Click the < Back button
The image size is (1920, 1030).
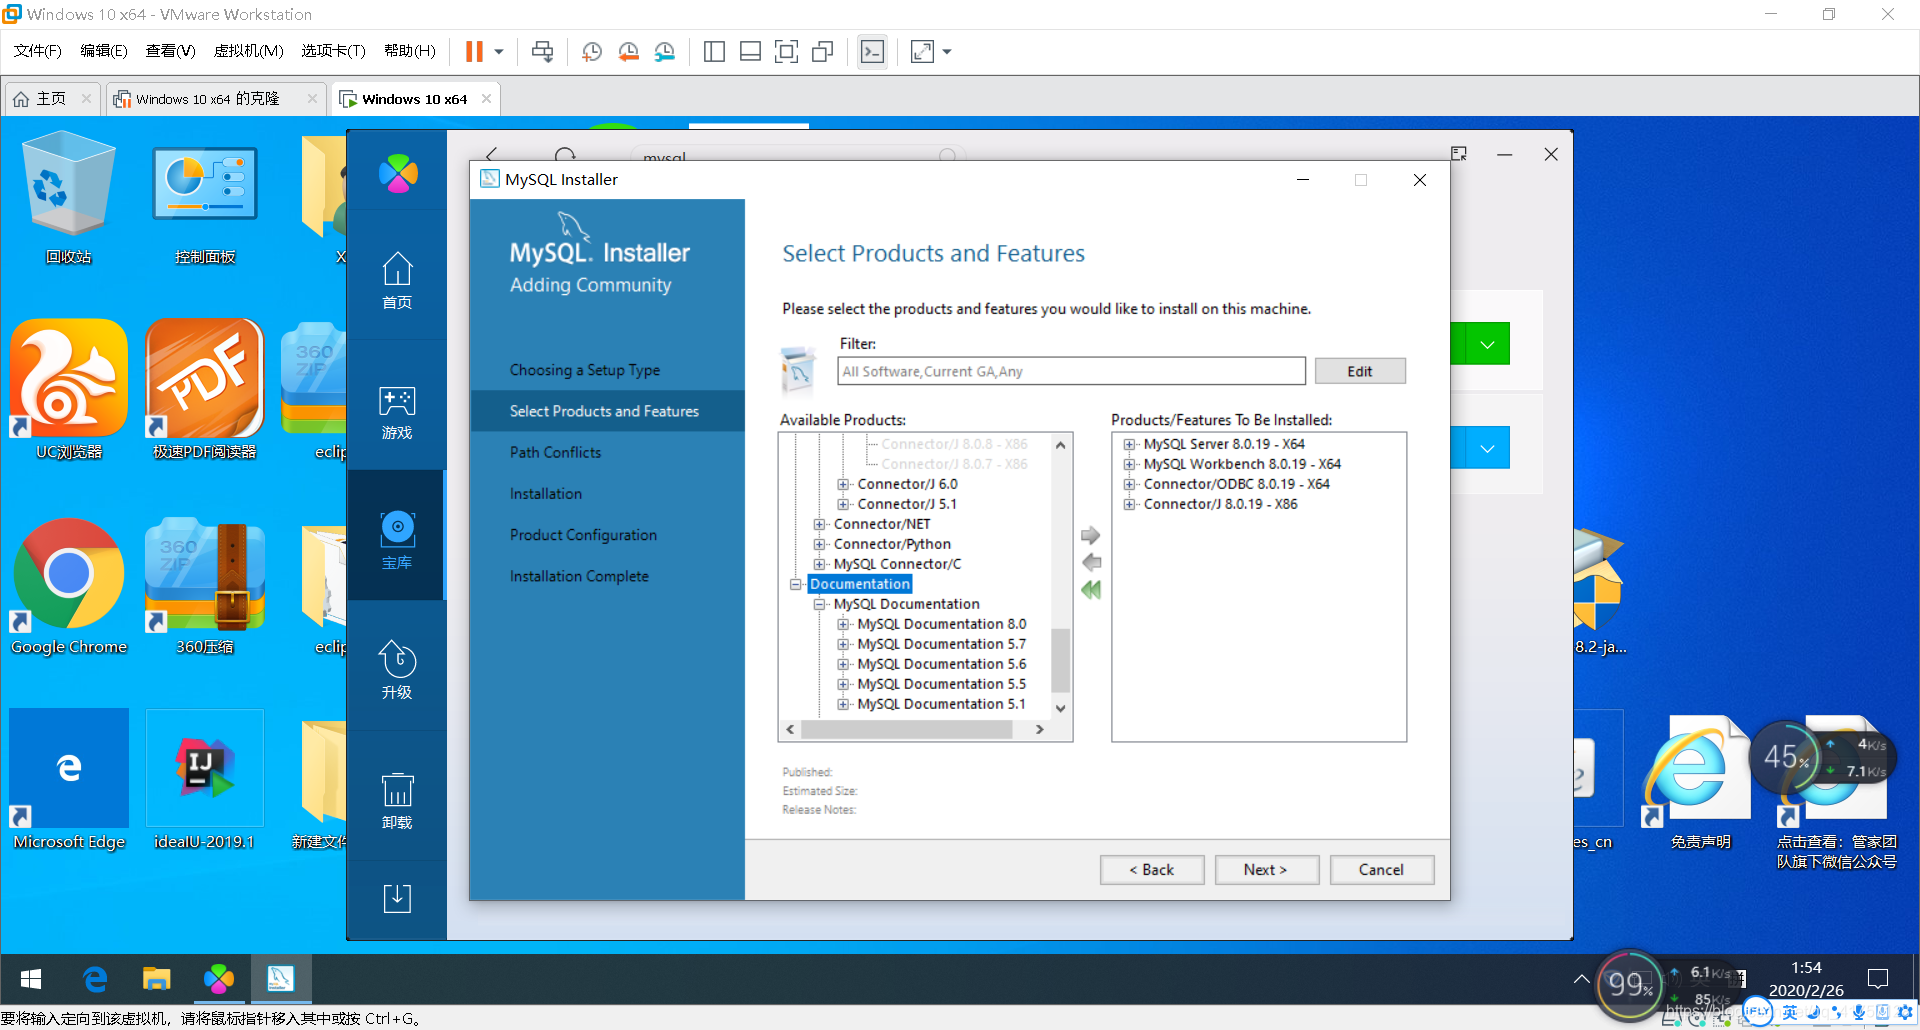tap(1151, 870)
